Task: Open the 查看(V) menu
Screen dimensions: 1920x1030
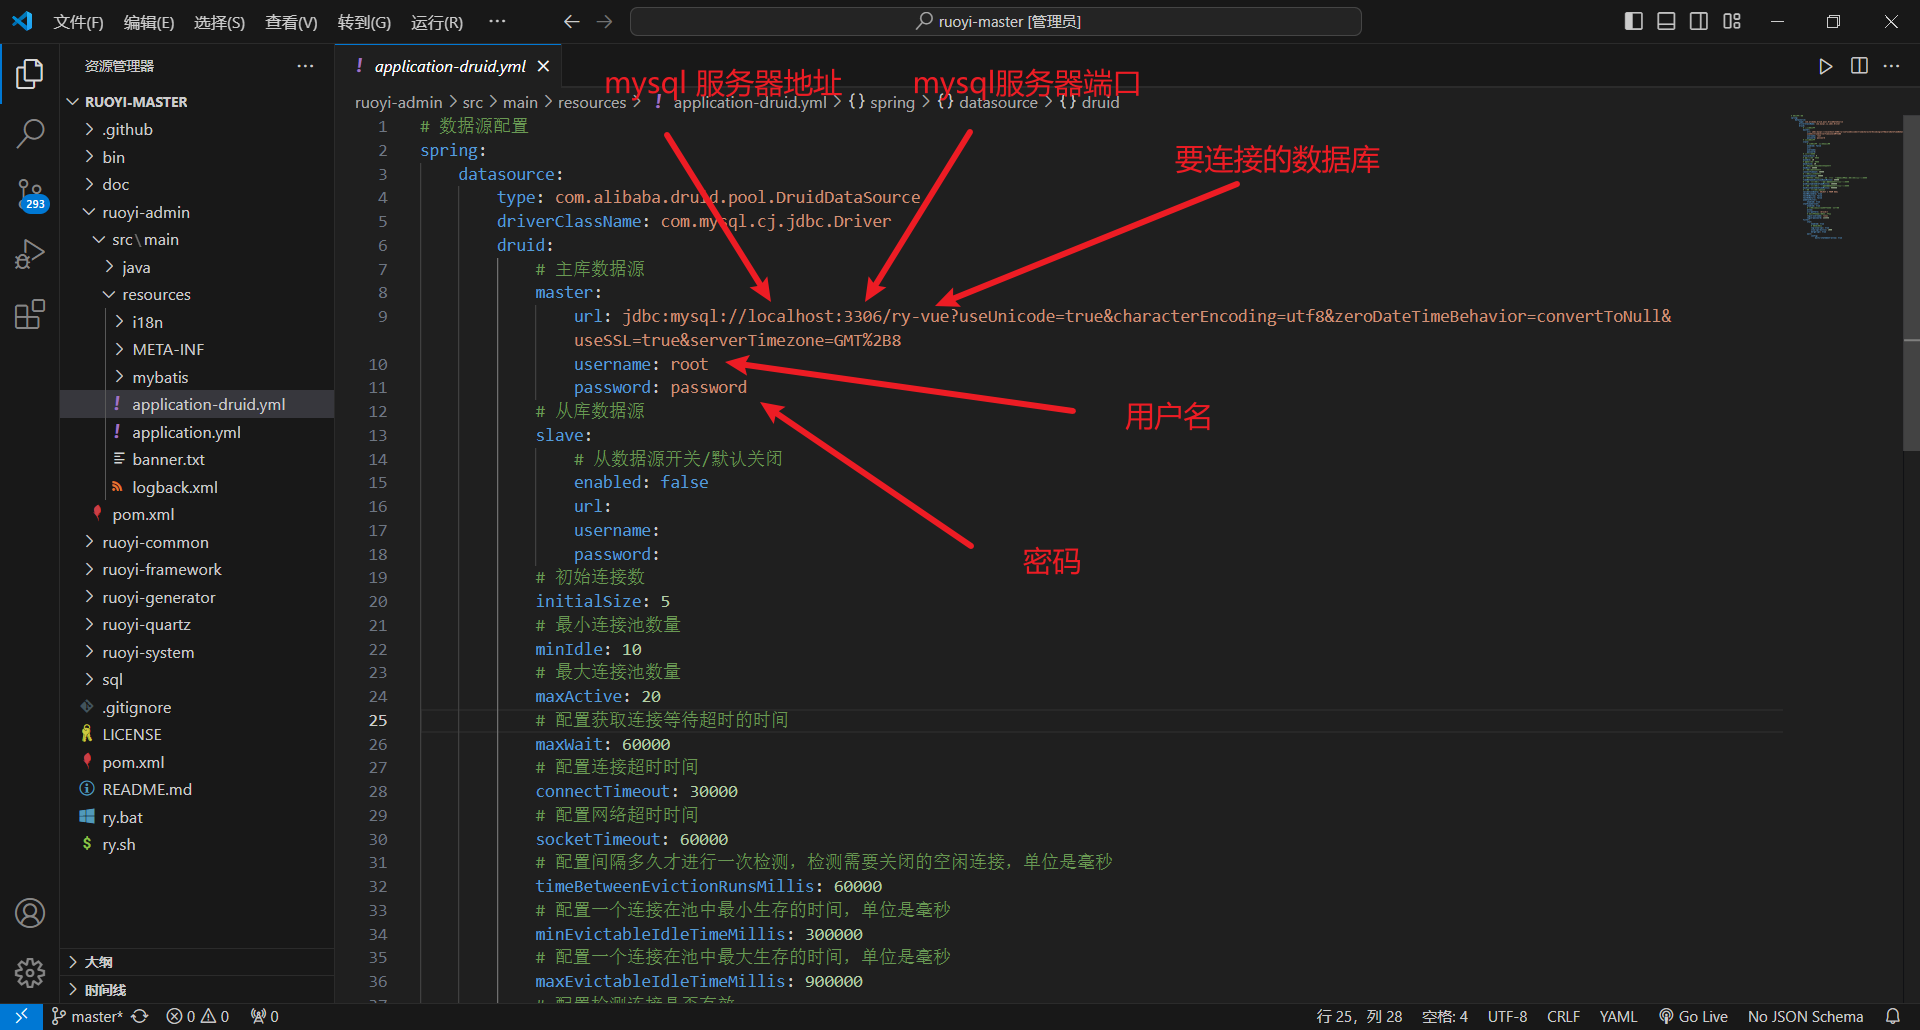Action: 291,22
